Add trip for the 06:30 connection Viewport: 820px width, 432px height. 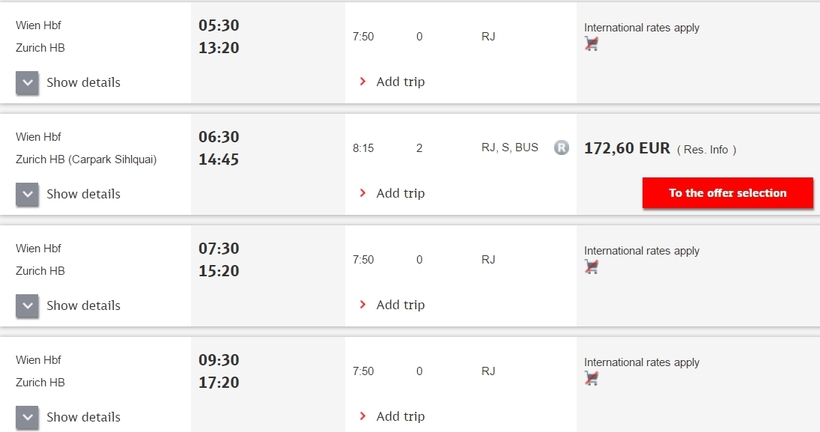(401, 193)
